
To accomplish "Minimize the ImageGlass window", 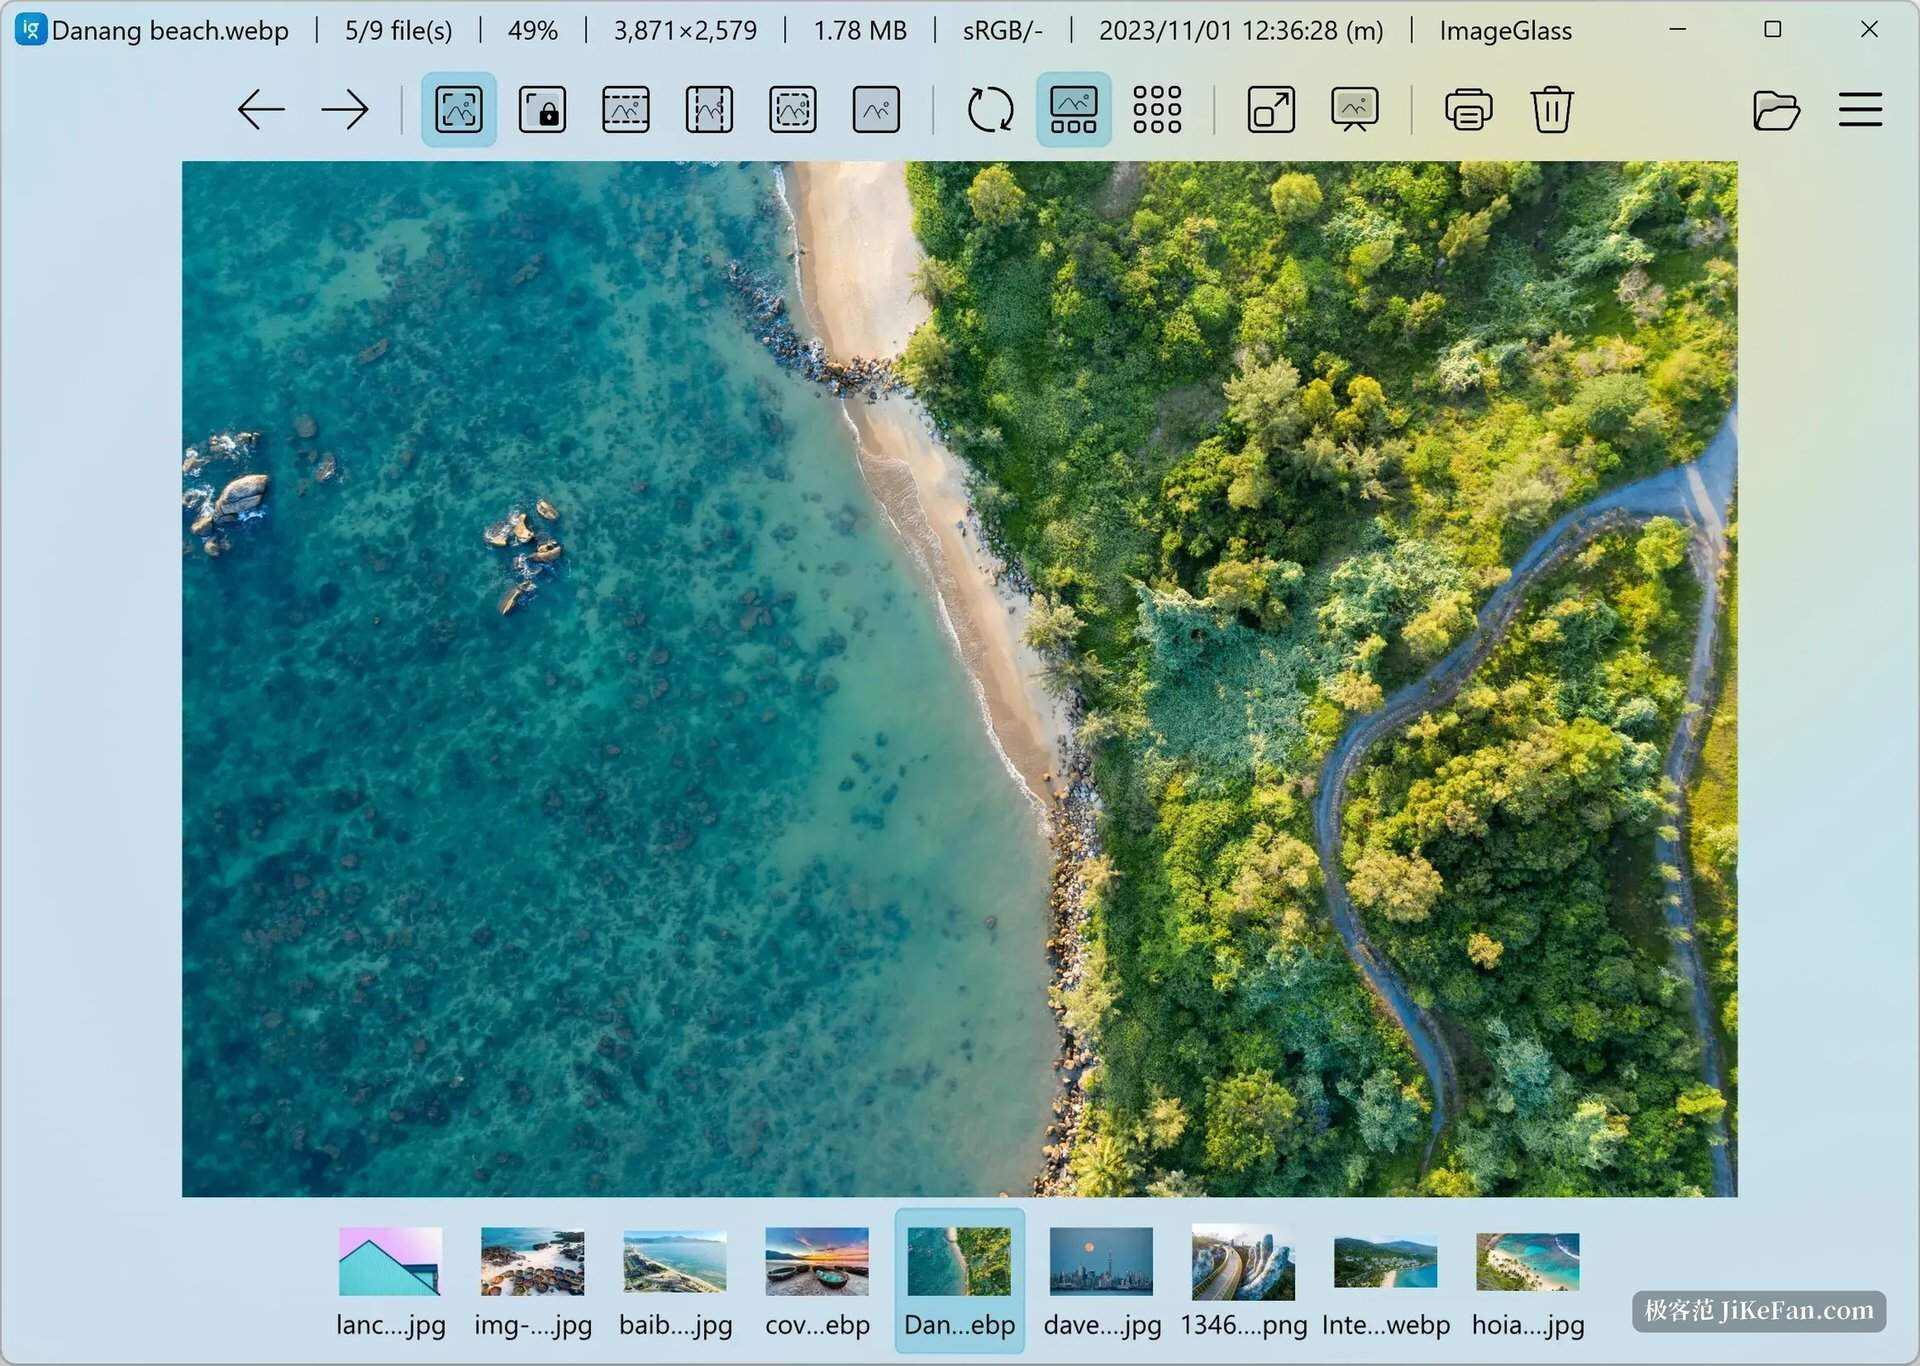I will pos(1678,29).
